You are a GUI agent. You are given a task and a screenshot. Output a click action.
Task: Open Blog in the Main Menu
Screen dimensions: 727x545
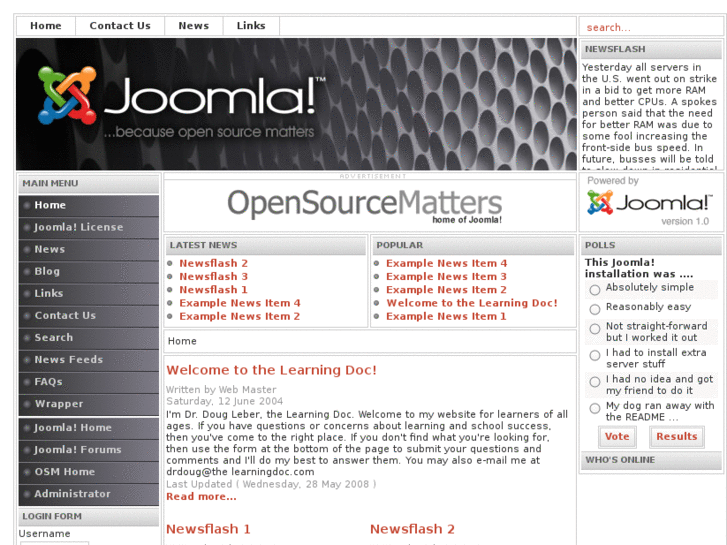[x=89, y=271]
